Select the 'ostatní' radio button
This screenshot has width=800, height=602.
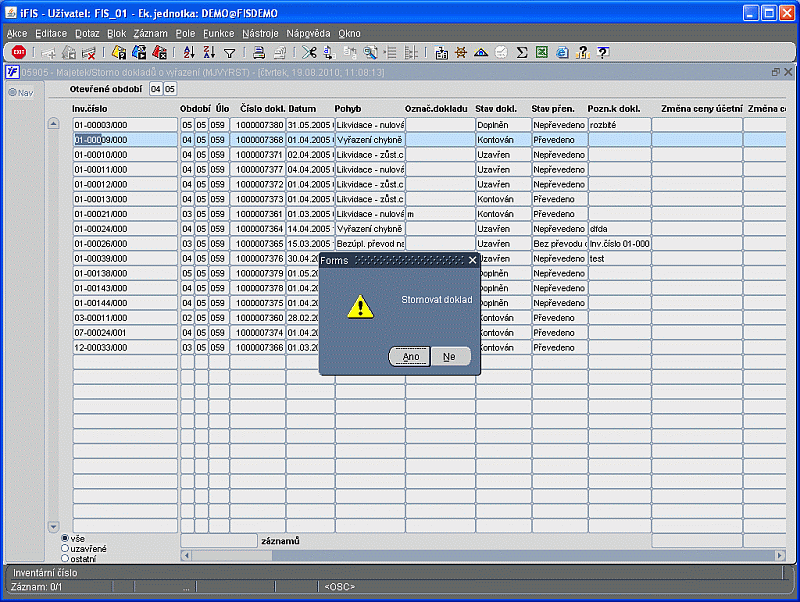click(x=65, y=559)
